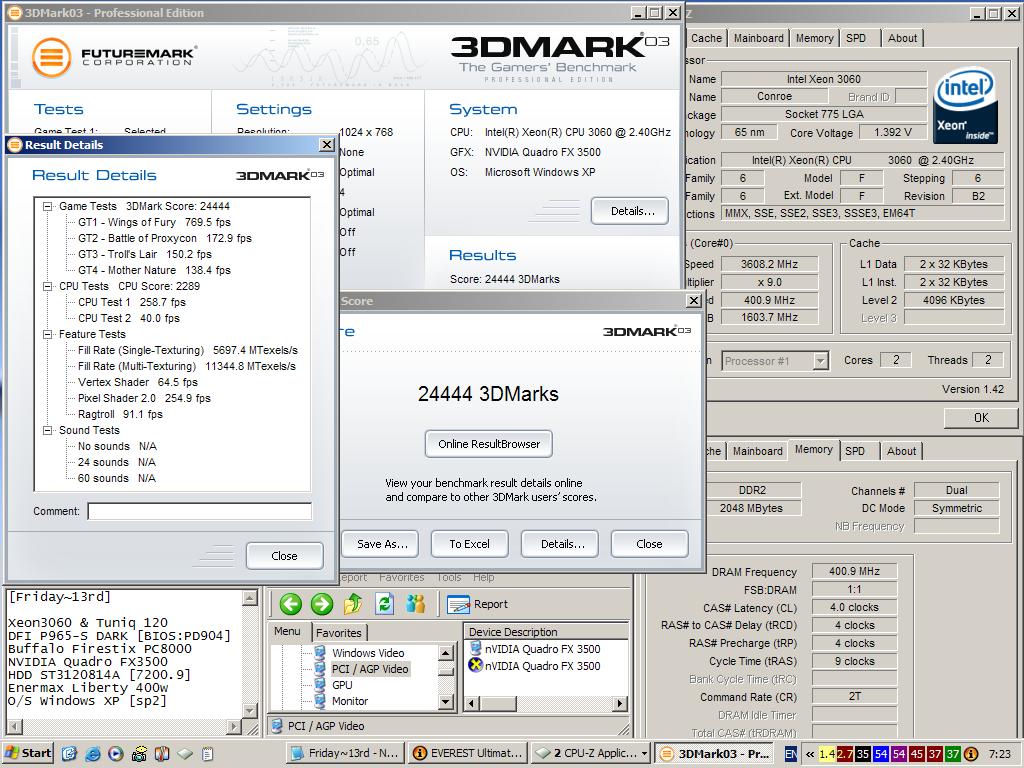
Task: Click Online ResultBrowser button
Action: (x=488, y=444)
